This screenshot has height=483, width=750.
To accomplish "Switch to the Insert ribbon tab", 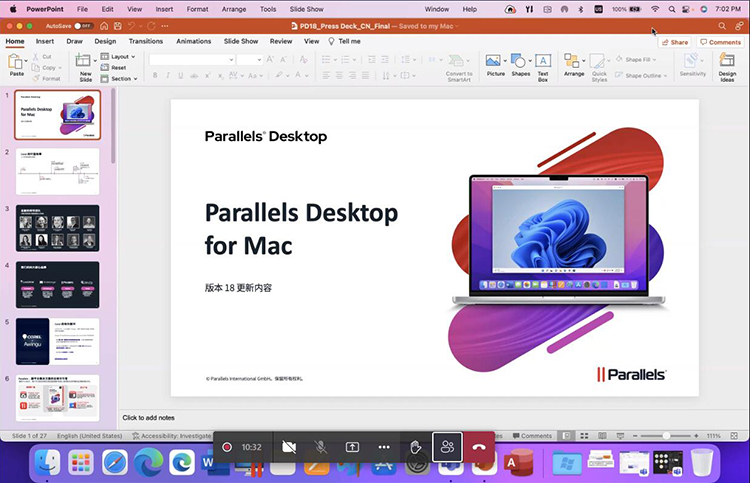I will coord(45,41).
